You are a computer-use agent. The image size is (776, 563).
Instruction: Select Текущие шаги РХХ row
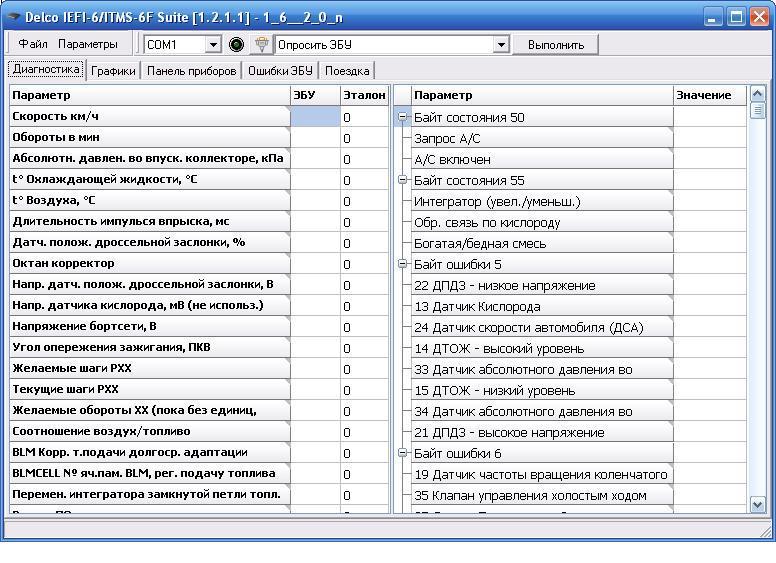149,390
